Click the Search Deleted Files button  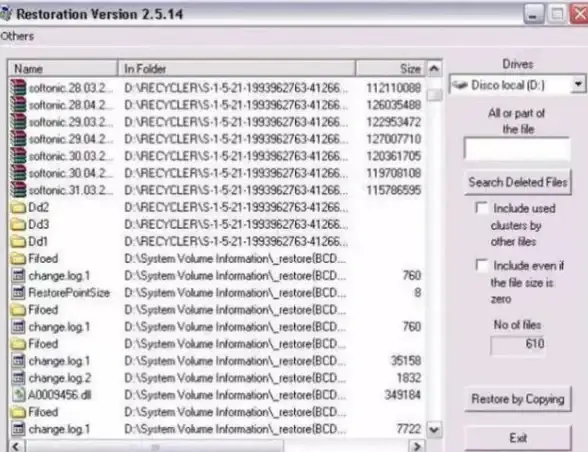pos(518,182)
